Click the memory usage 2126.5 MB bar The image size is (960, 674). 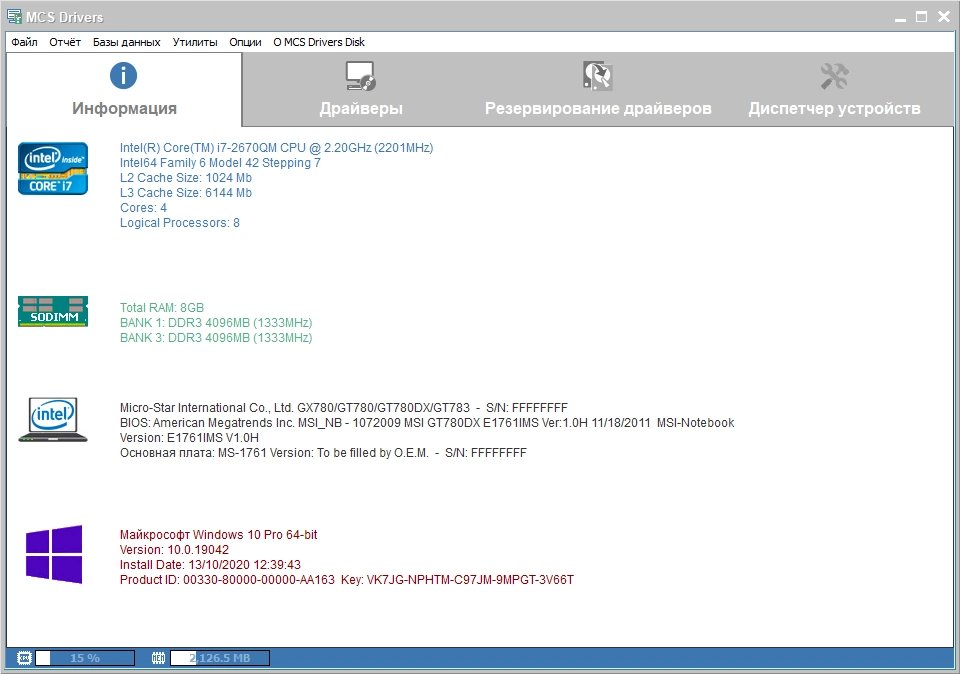coord(220,658)
